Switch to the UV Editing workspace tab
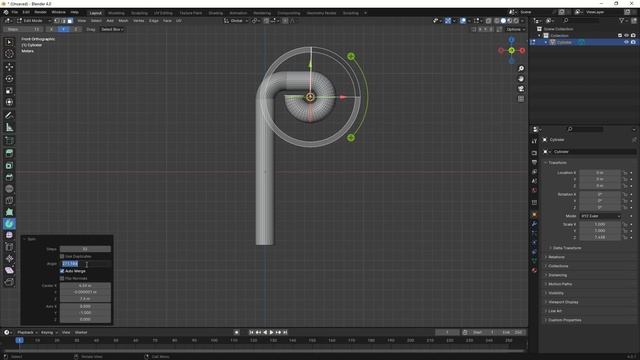This screenshot has height=360, width=640. point(163,13)
